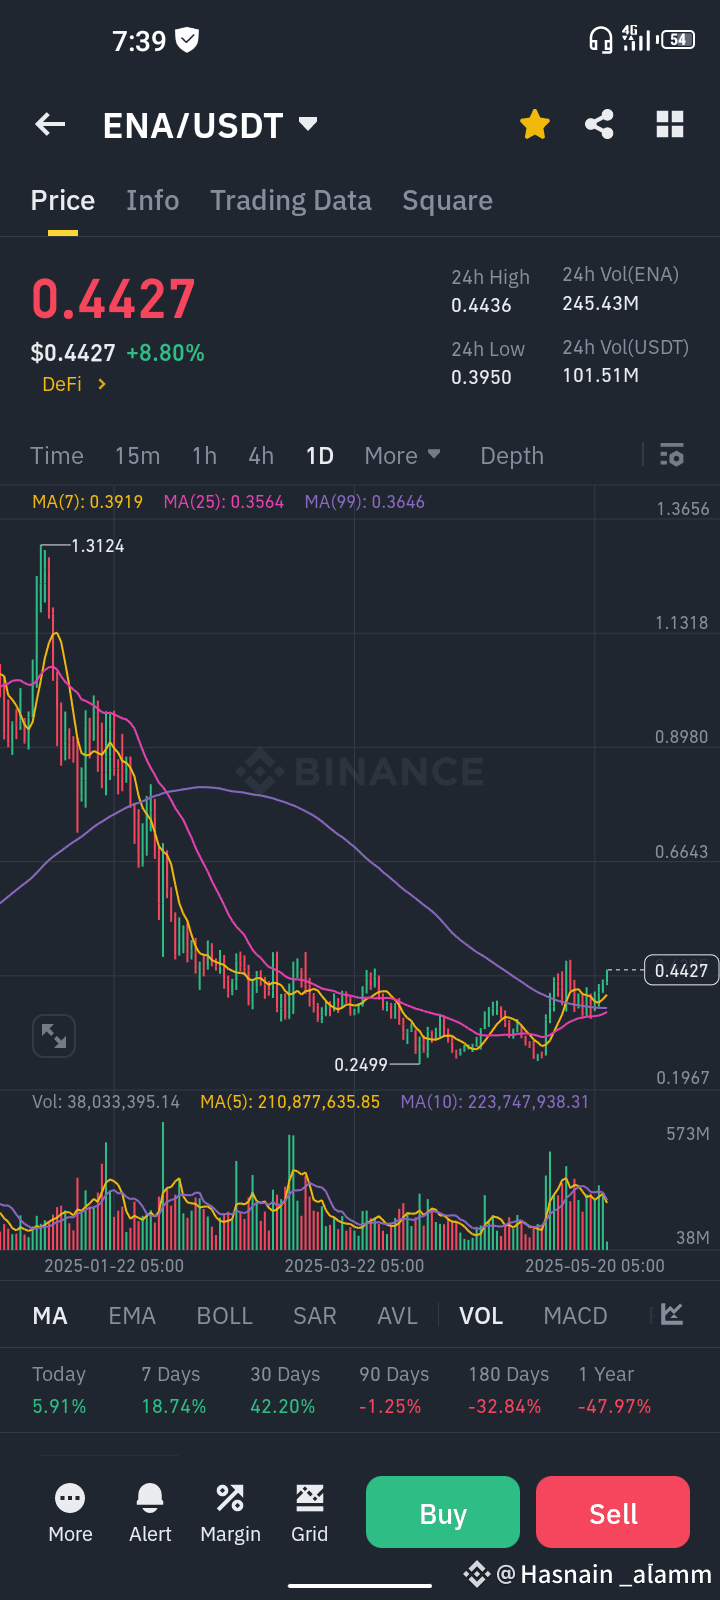720x1600 pixels.
Task: Switch to the Trading Data tab
Action: coord(291,200)
